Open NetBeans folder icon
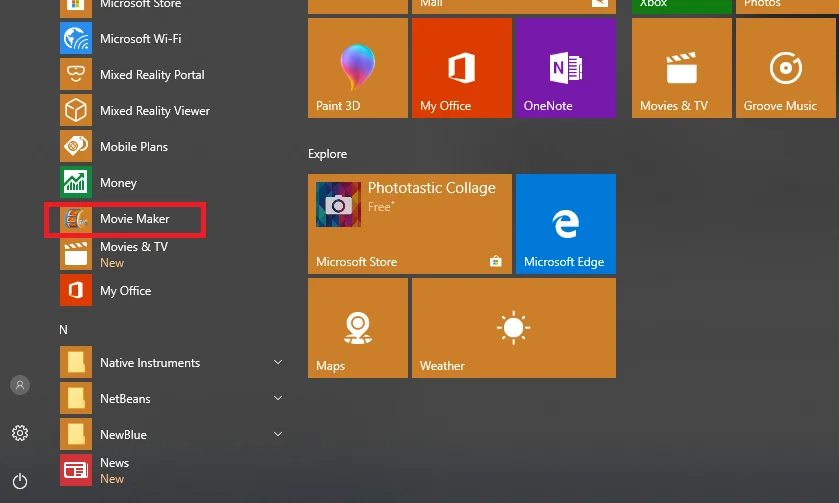Viewport: 839px width, 503px height. click(x=75, y=398)
